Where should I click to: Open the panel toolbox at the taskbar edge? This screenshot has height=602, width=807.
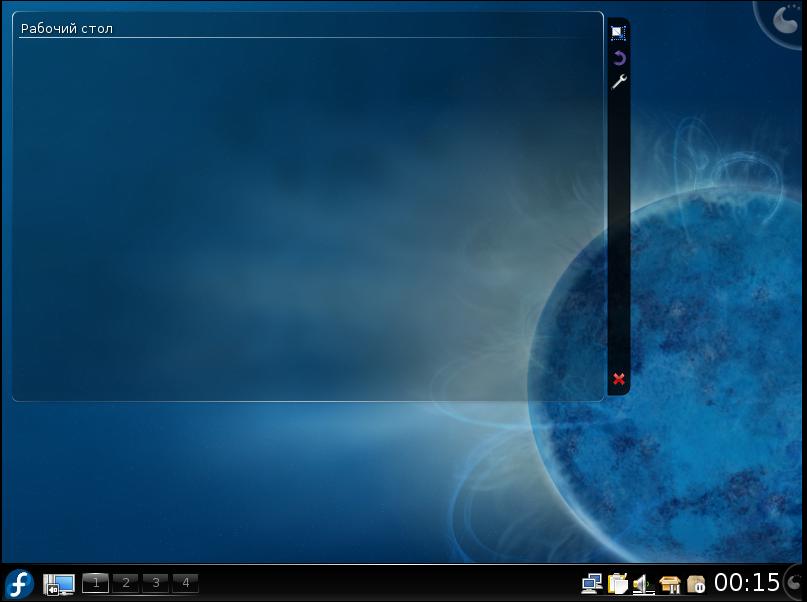795,582
